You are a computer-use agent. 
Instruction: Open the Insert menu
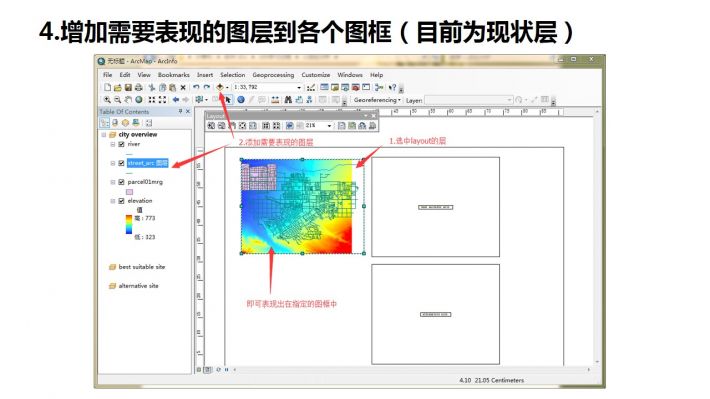205,75
